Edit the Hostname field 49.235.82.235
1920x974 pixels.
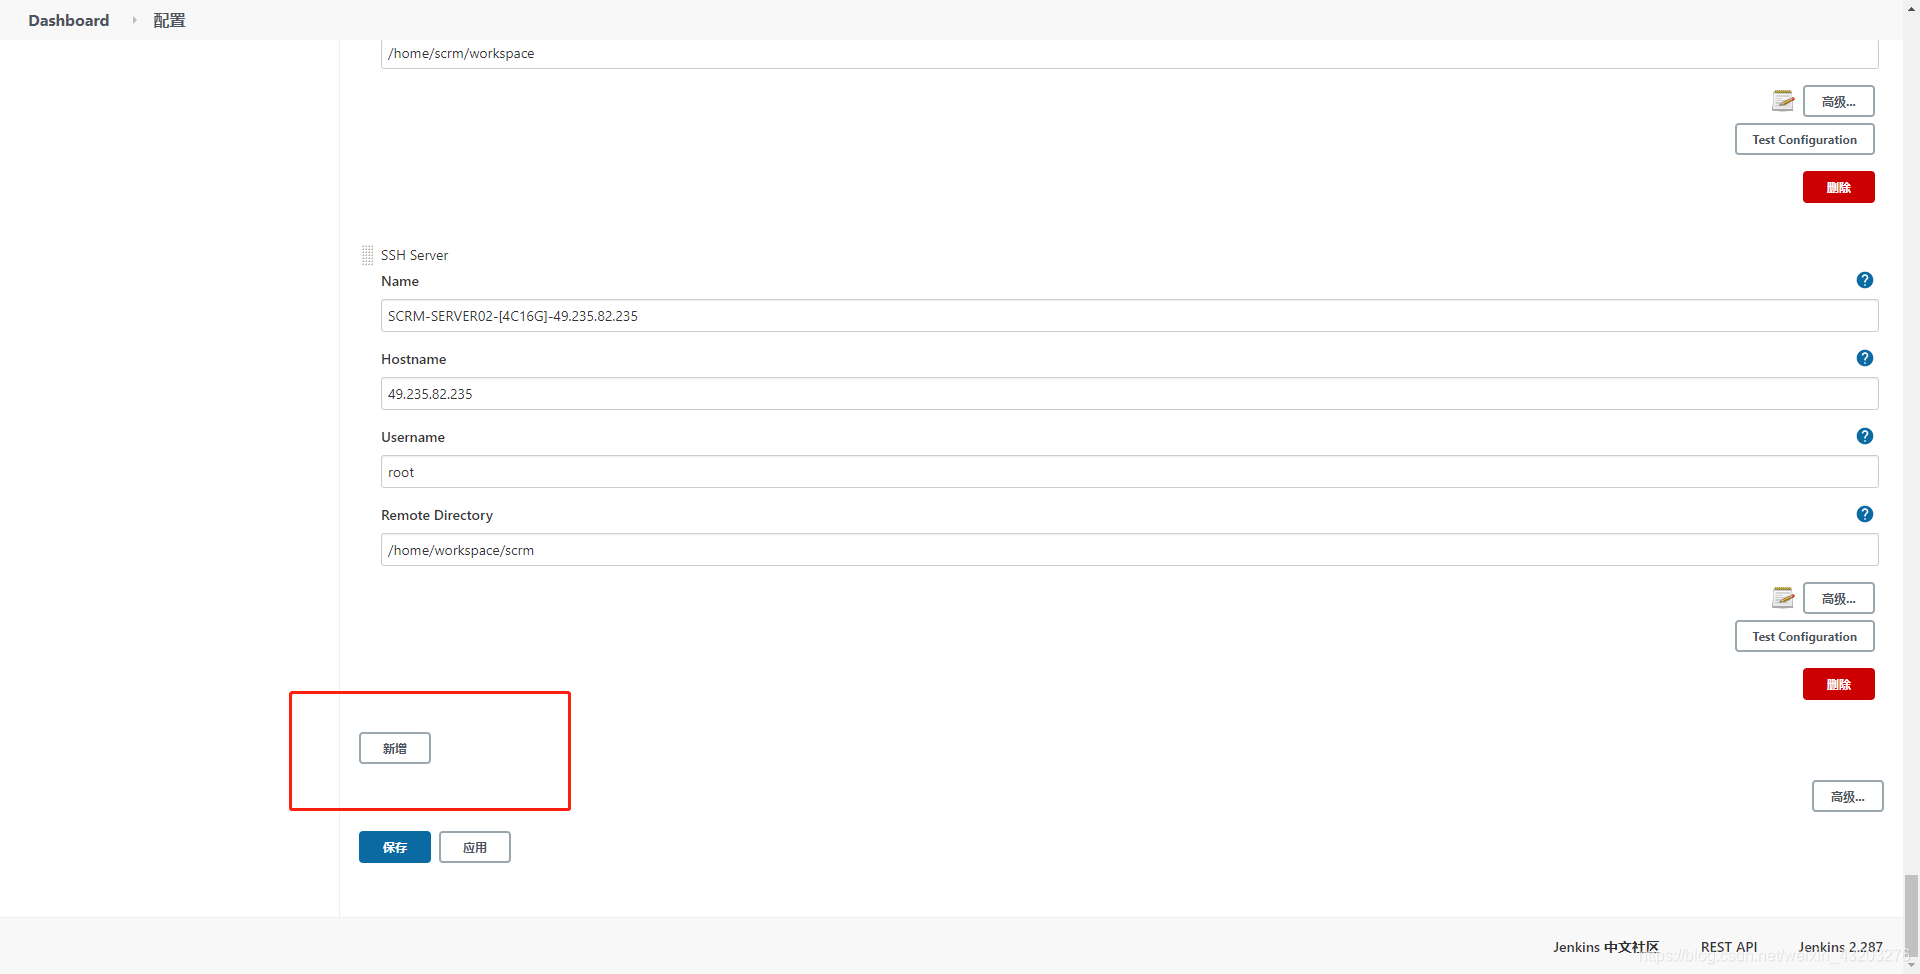[x=1129, y=394]
